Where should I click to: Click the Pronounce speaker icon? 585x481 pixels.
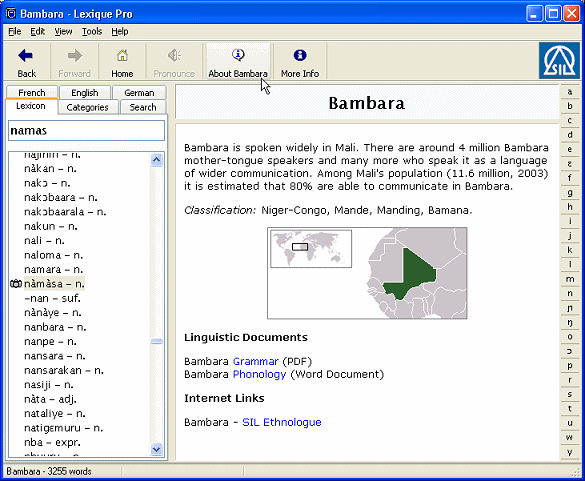[174, 61]
